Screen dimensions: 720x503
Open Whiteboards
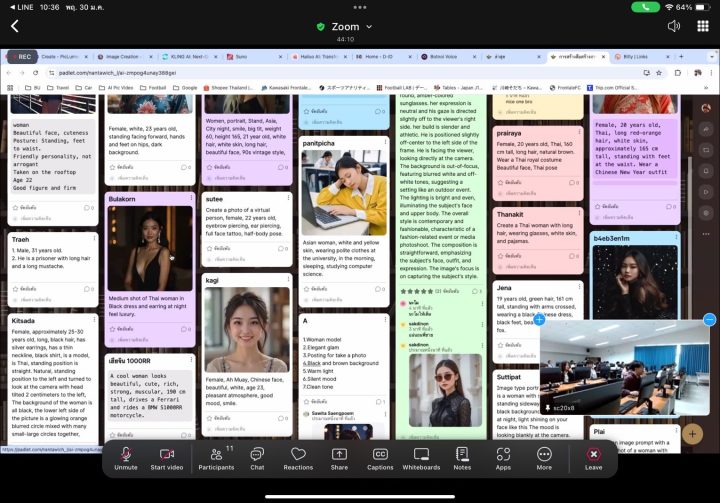[421, 458]
